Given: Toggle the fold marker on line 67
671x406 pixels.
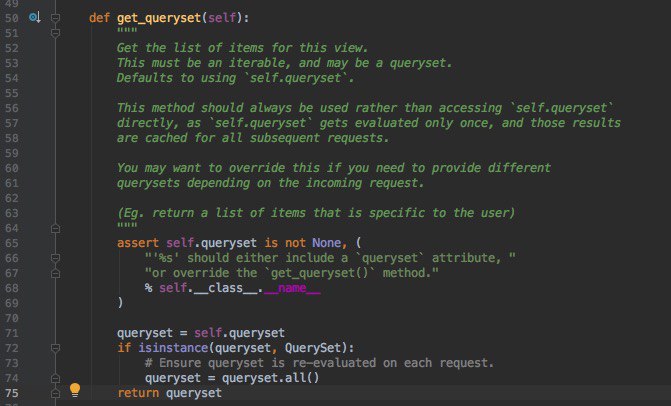Looking at the screenshot, I should (55, 273).
